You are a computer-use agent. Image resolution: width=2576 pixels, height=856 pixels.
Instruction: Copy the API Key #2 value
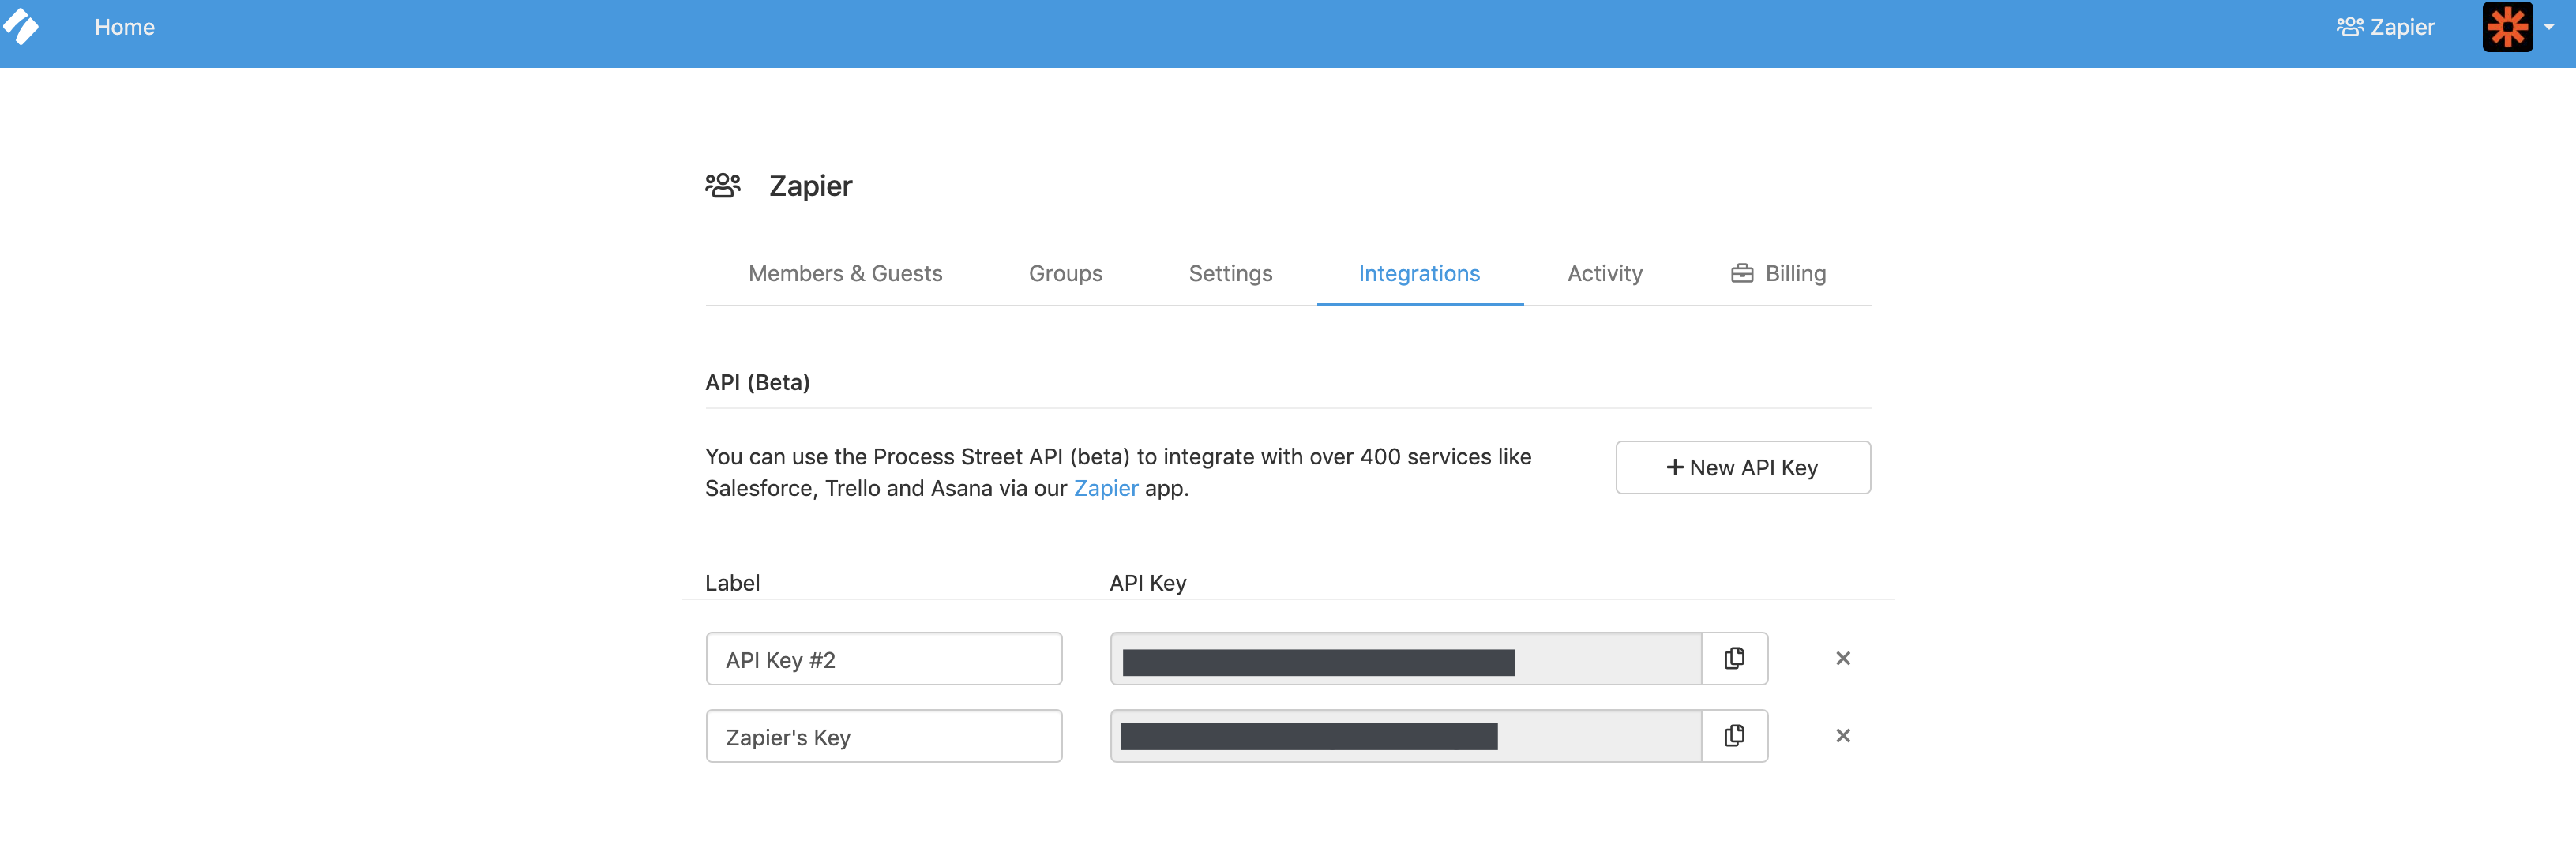(1734, 658)
